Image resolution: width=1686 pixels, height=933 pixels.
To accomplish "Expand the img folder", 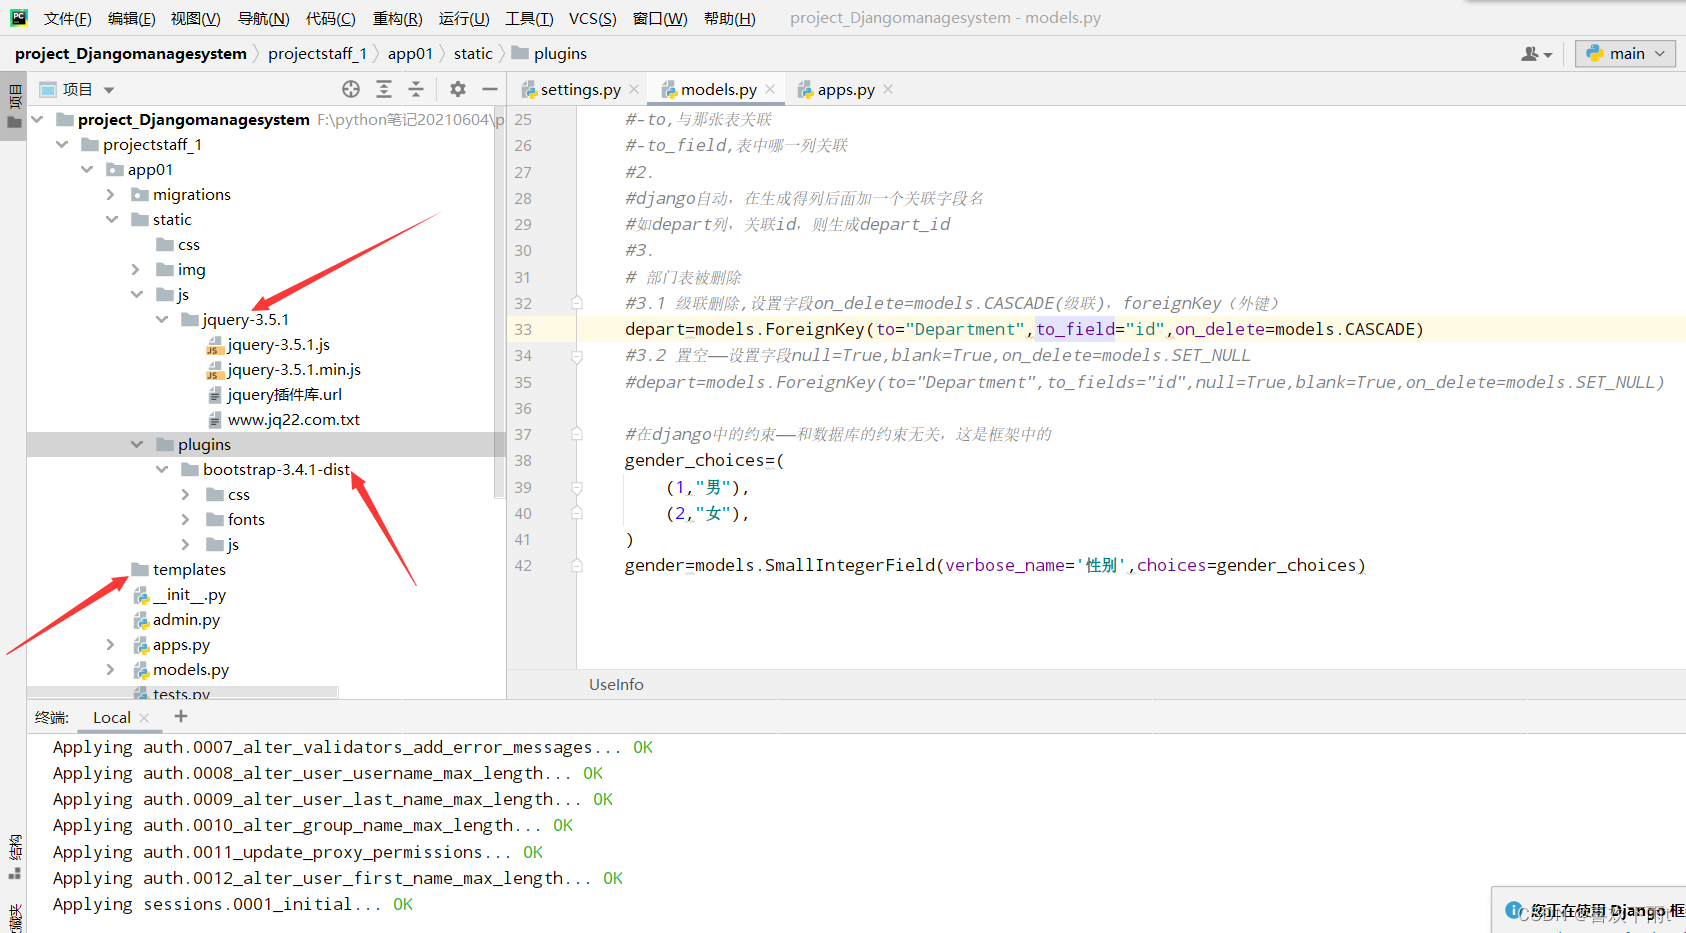I will pyautogui.click(x=136, y=270).
